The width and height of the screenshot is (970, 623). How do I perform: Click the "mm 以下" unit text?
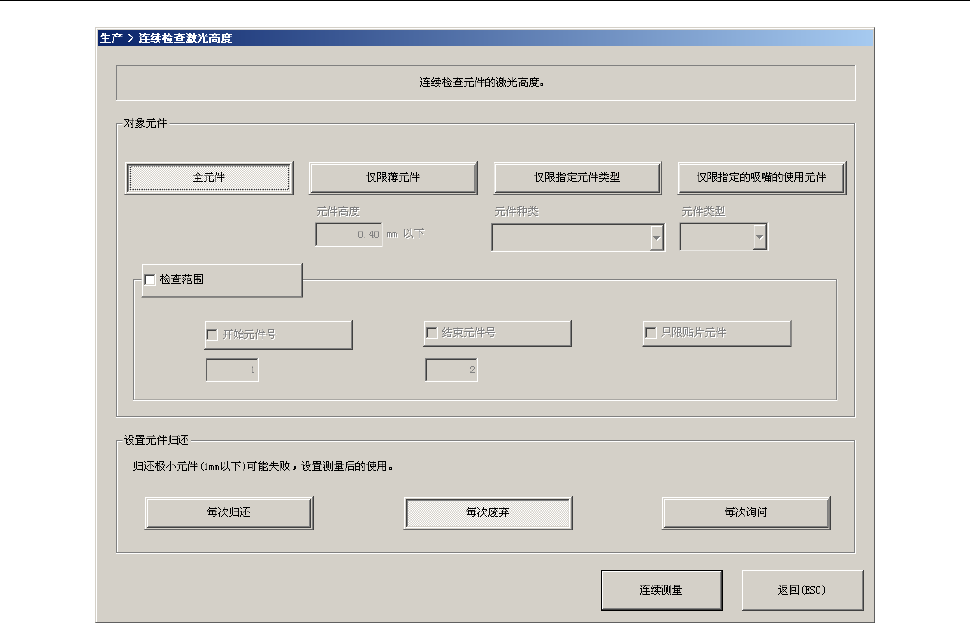click(x=406, y=234)
